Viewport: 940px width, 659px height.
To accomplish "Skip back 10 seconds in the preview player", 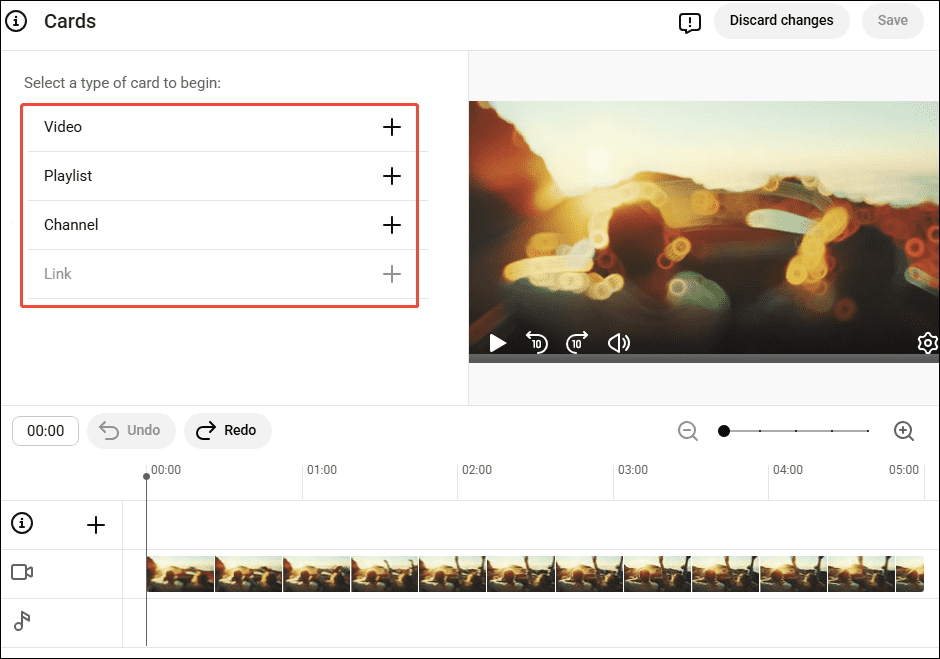I will 537,343.
